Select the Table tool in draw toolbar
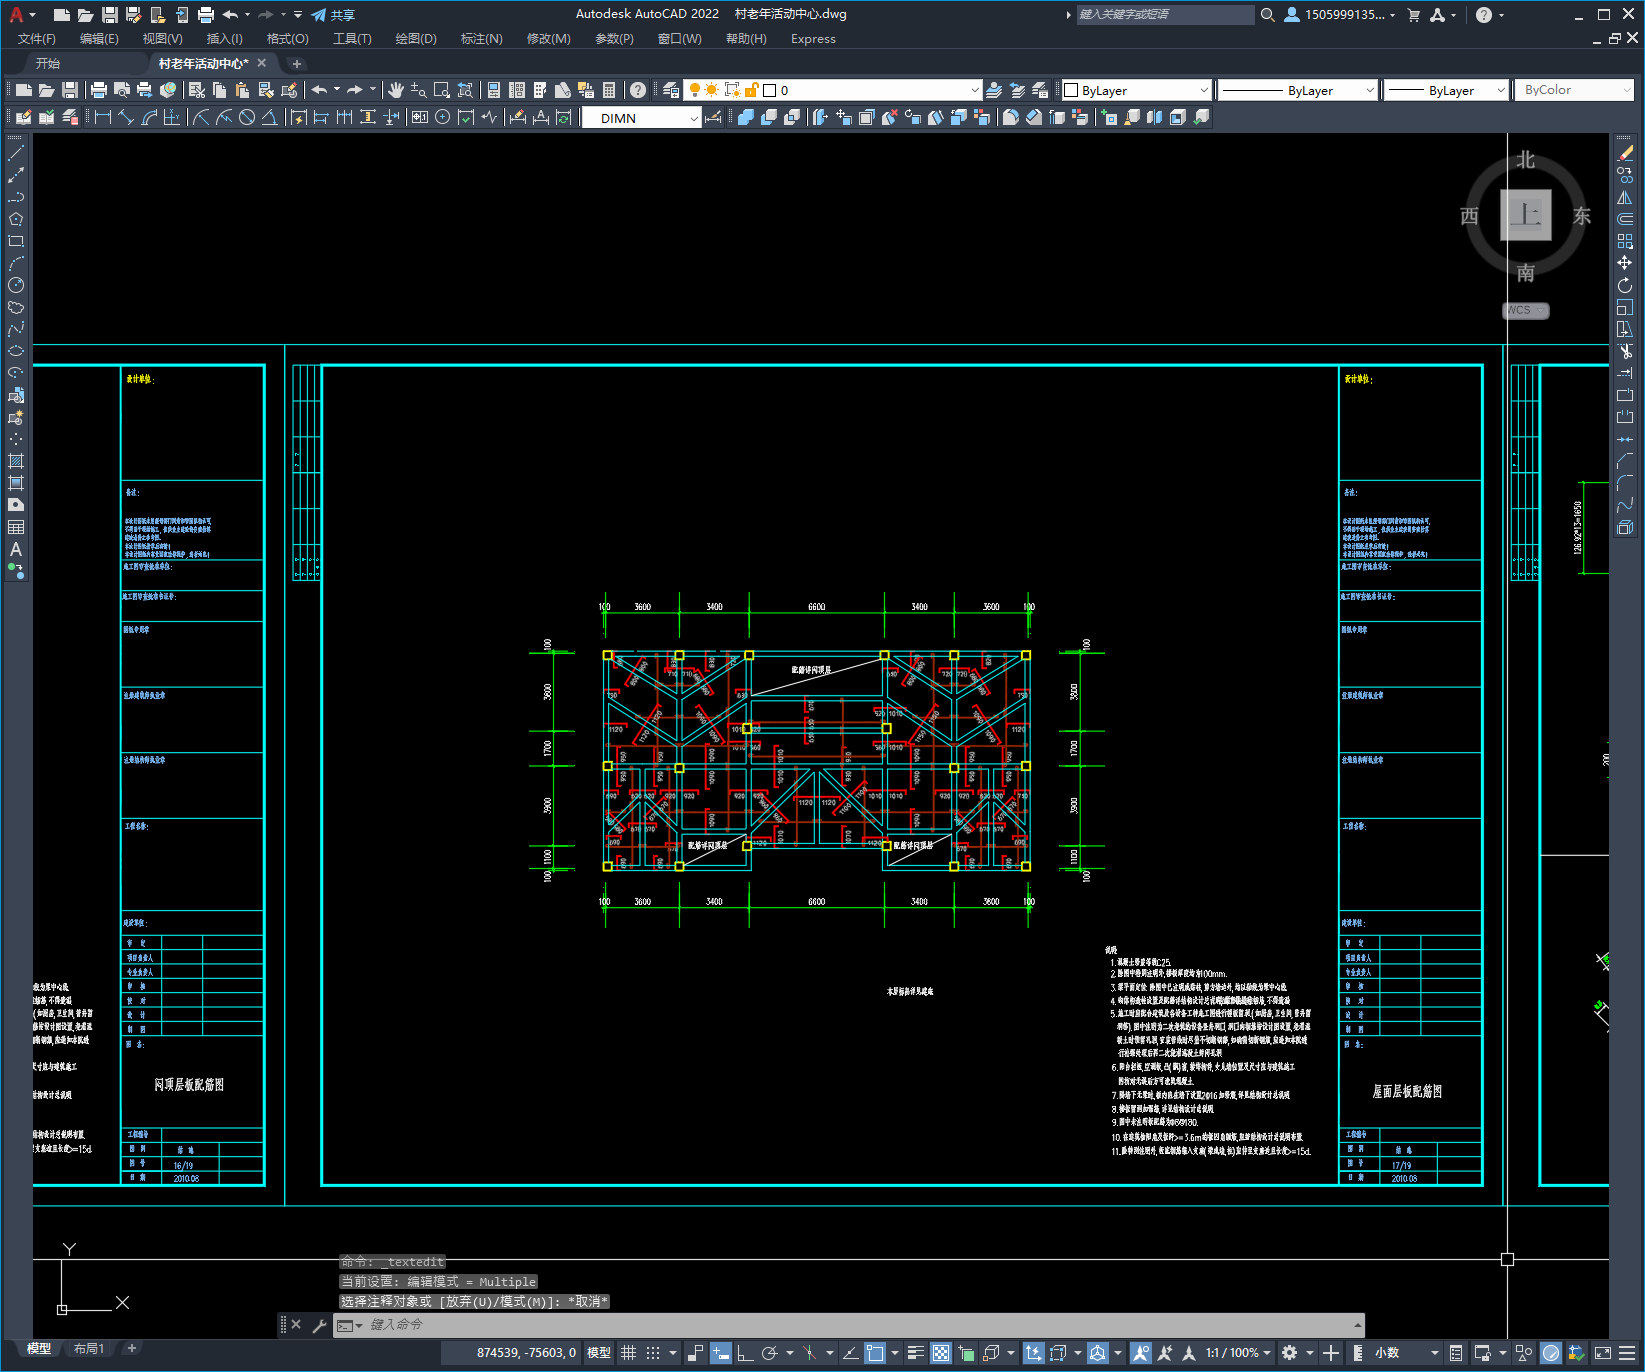 tap(16, 527)
